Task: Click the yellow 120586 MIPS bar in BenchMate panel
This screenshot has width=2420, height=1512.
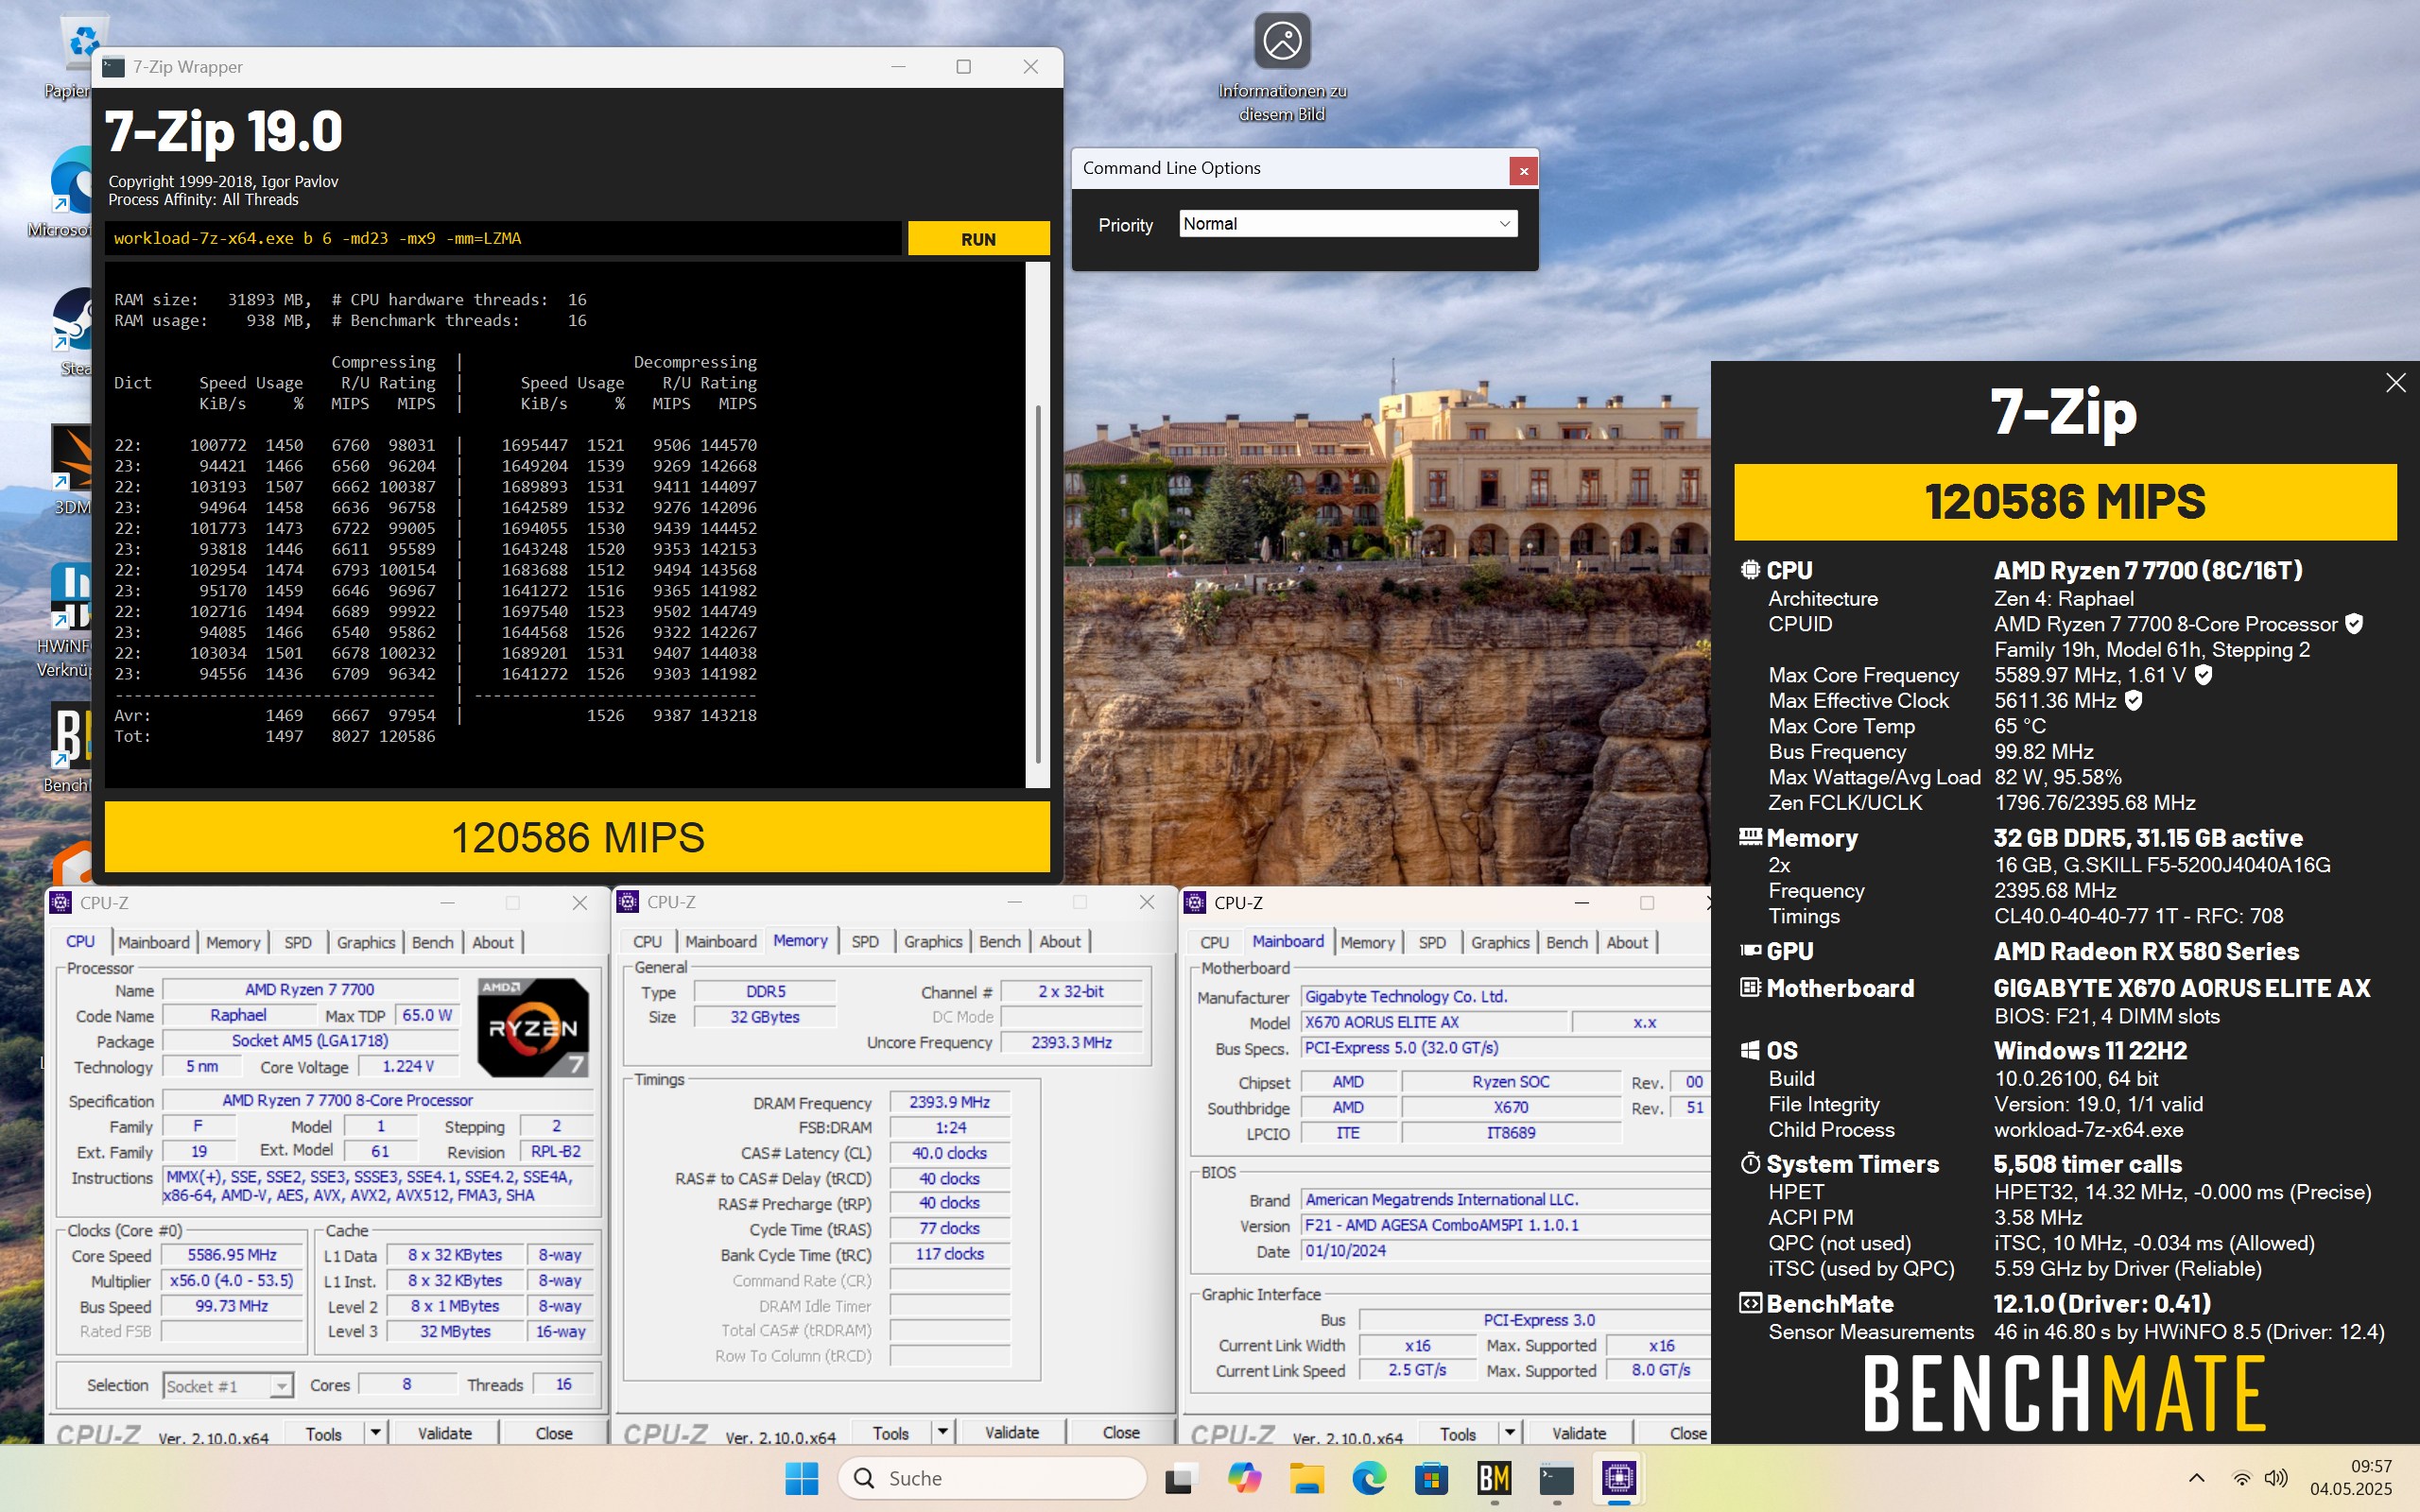Action: click(x=2064, y=502)
